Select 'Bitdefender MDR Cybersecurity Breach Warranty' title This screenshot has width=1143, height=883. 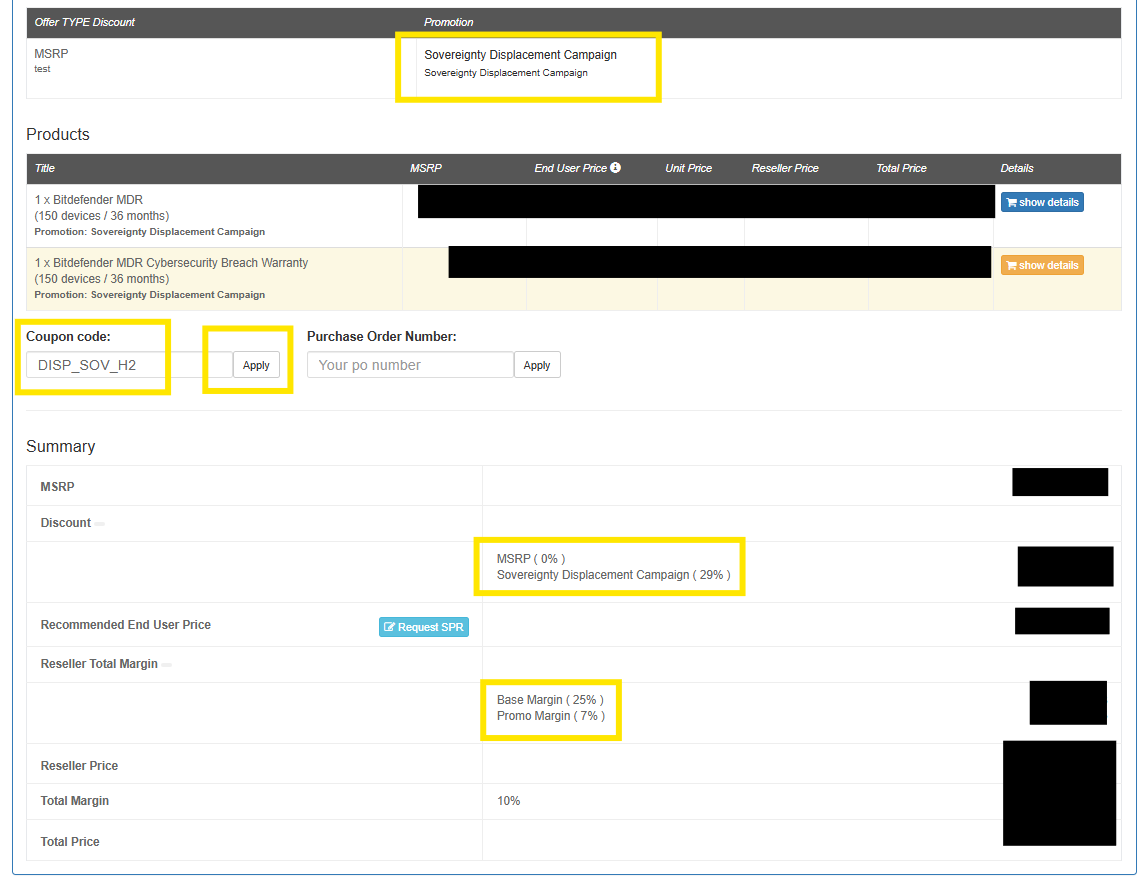pyautogui.click(x=171, y=262)
